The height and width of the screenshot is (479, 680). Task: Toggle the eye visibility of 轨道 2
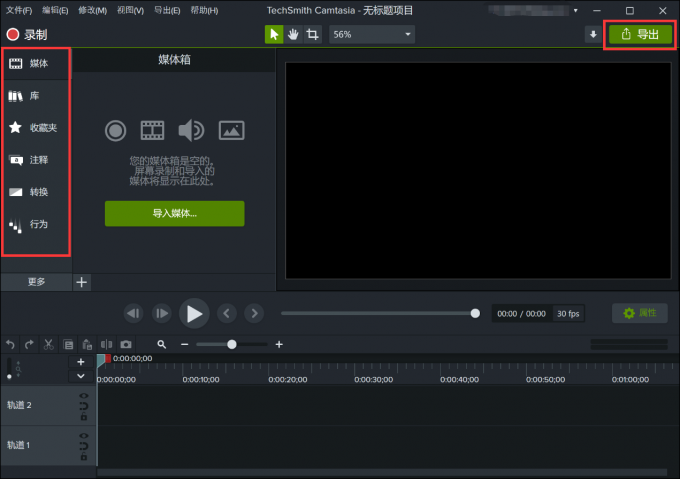[x=84, y=396]
